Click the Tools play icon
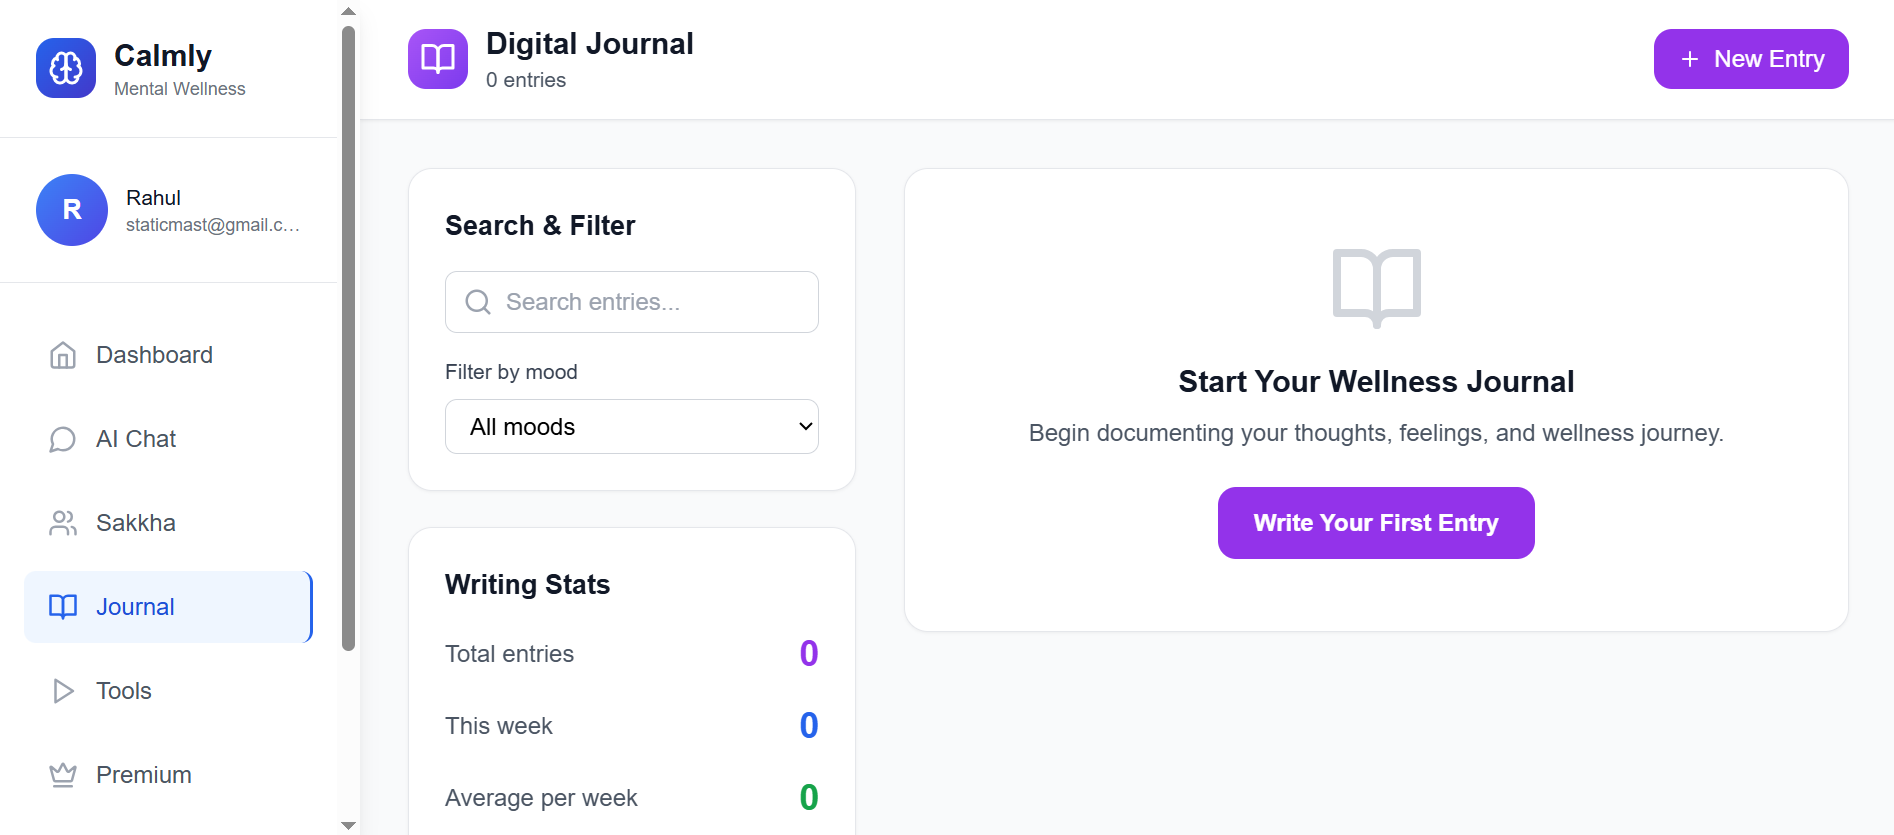The width and height of the screenshot is (1894, 835). tap(63, 691)
